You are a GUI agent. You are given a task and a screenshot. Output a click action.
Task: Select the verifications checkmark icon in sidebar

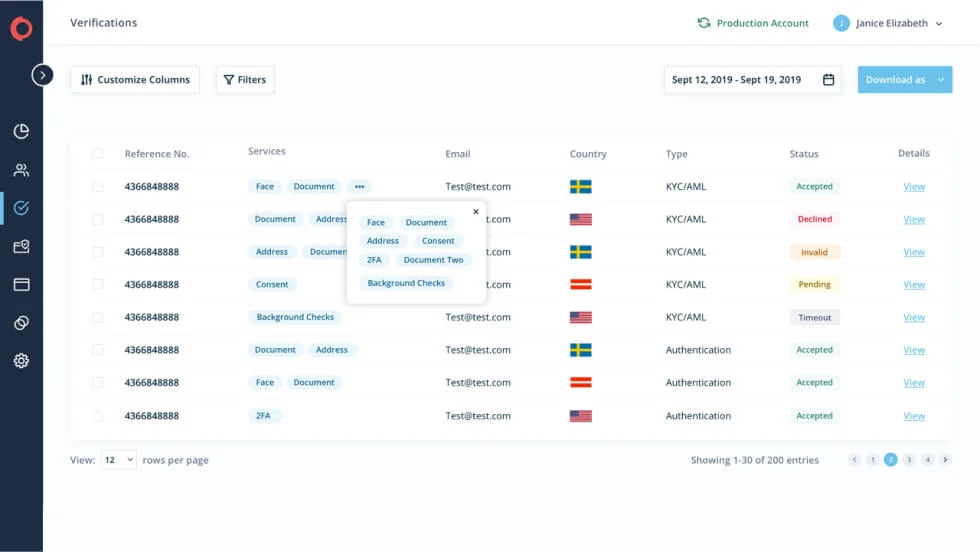coord(21,208)
